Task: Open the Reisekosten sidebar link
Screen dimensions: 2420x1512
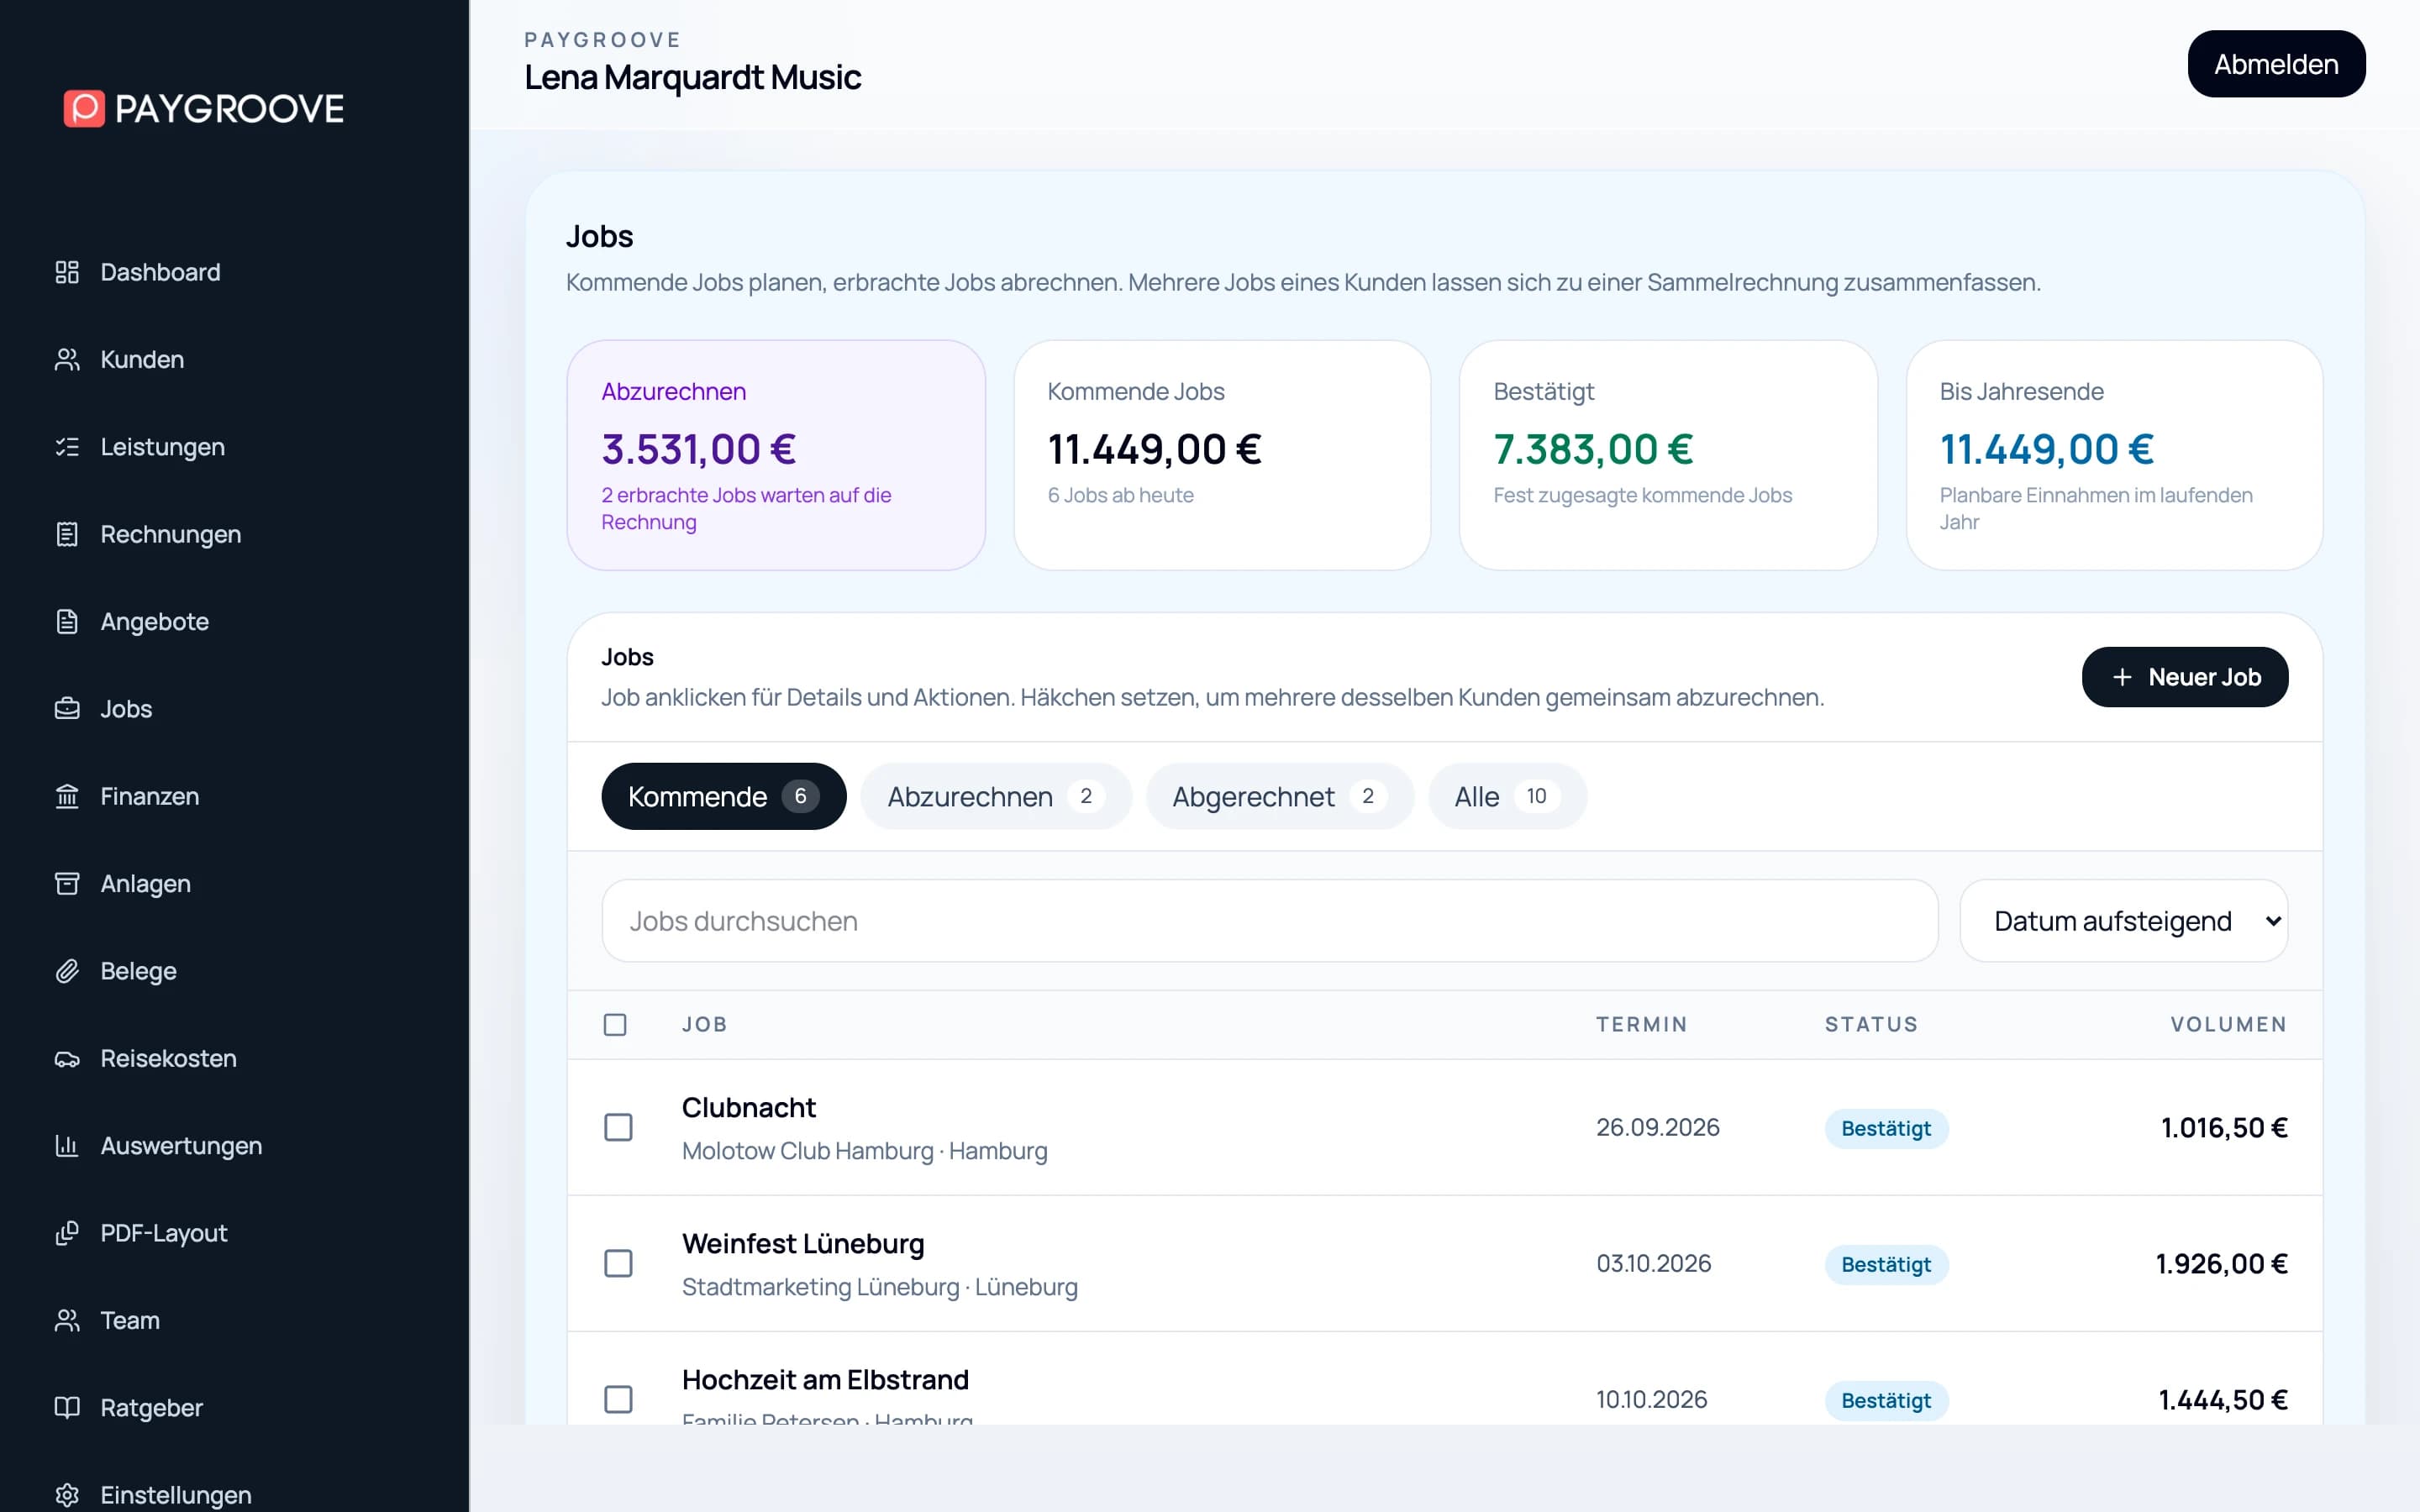Action: (168, 1058)
